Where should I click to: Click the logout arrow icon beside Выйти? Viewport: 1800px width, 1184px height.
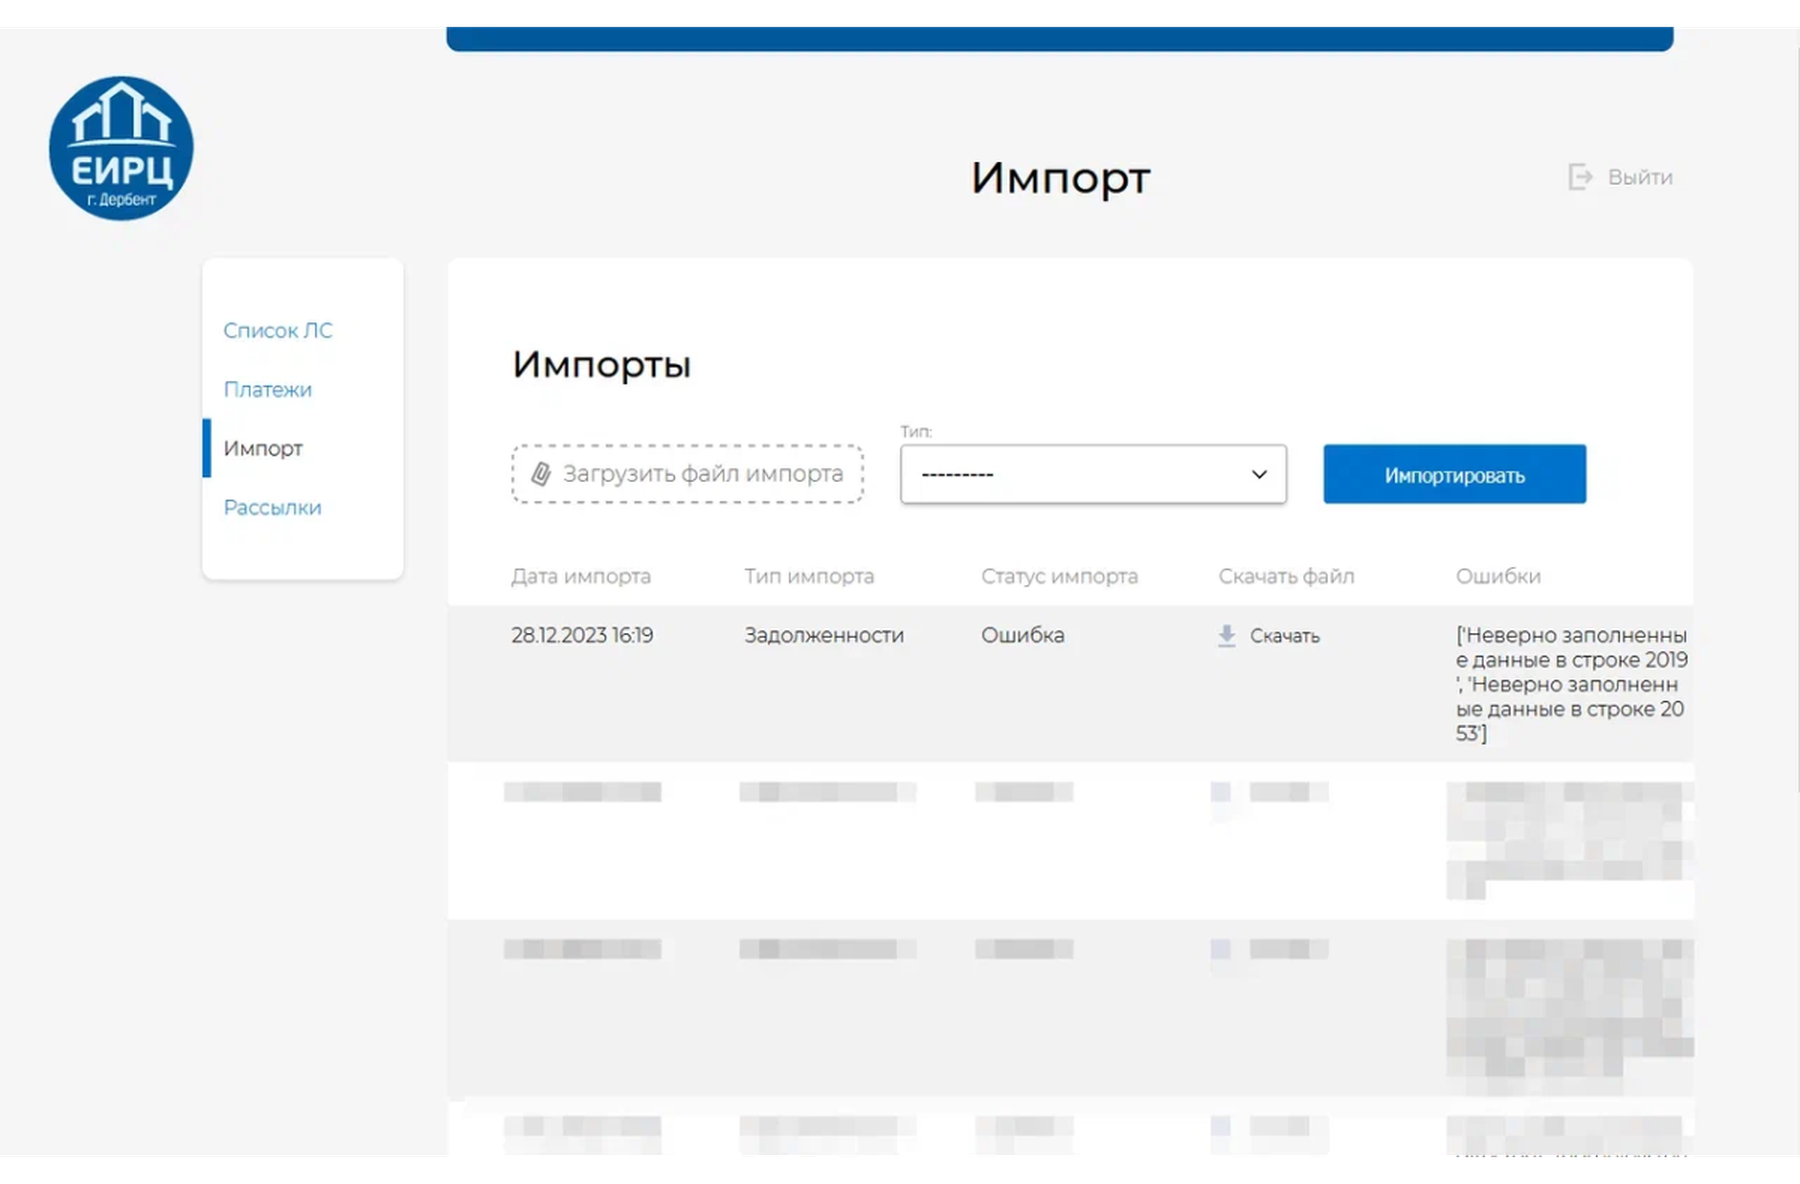(x=1580, y=177)
